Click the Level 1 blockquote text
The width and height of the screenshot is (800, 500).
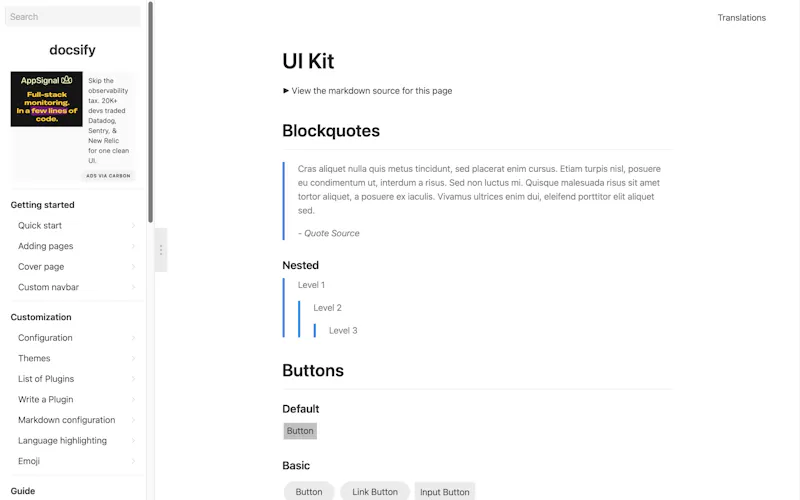tap(311, 285)
